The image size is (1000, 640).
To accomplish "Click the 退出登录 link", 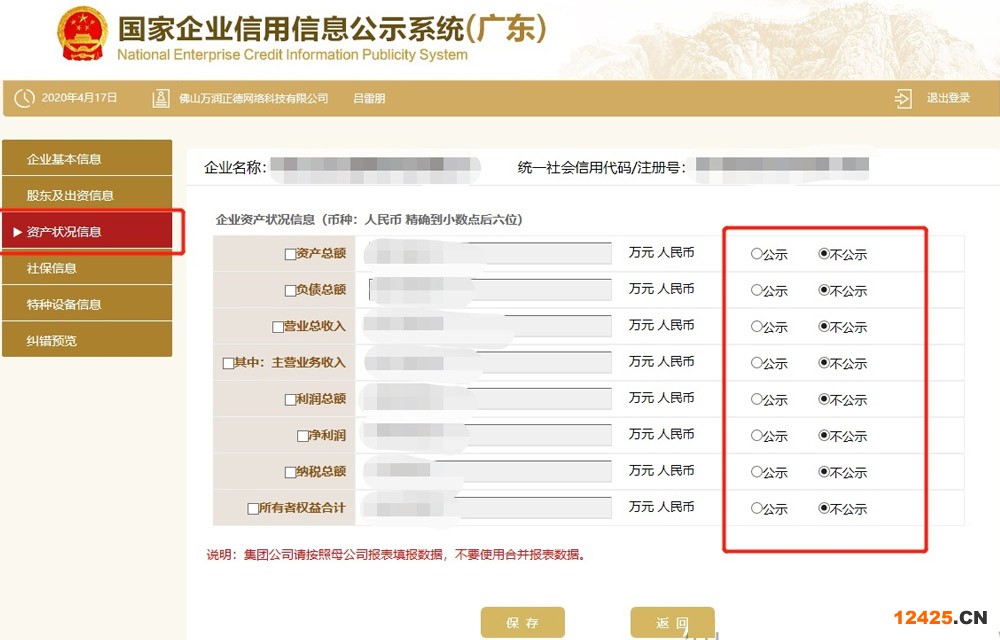I will point(948,98).
